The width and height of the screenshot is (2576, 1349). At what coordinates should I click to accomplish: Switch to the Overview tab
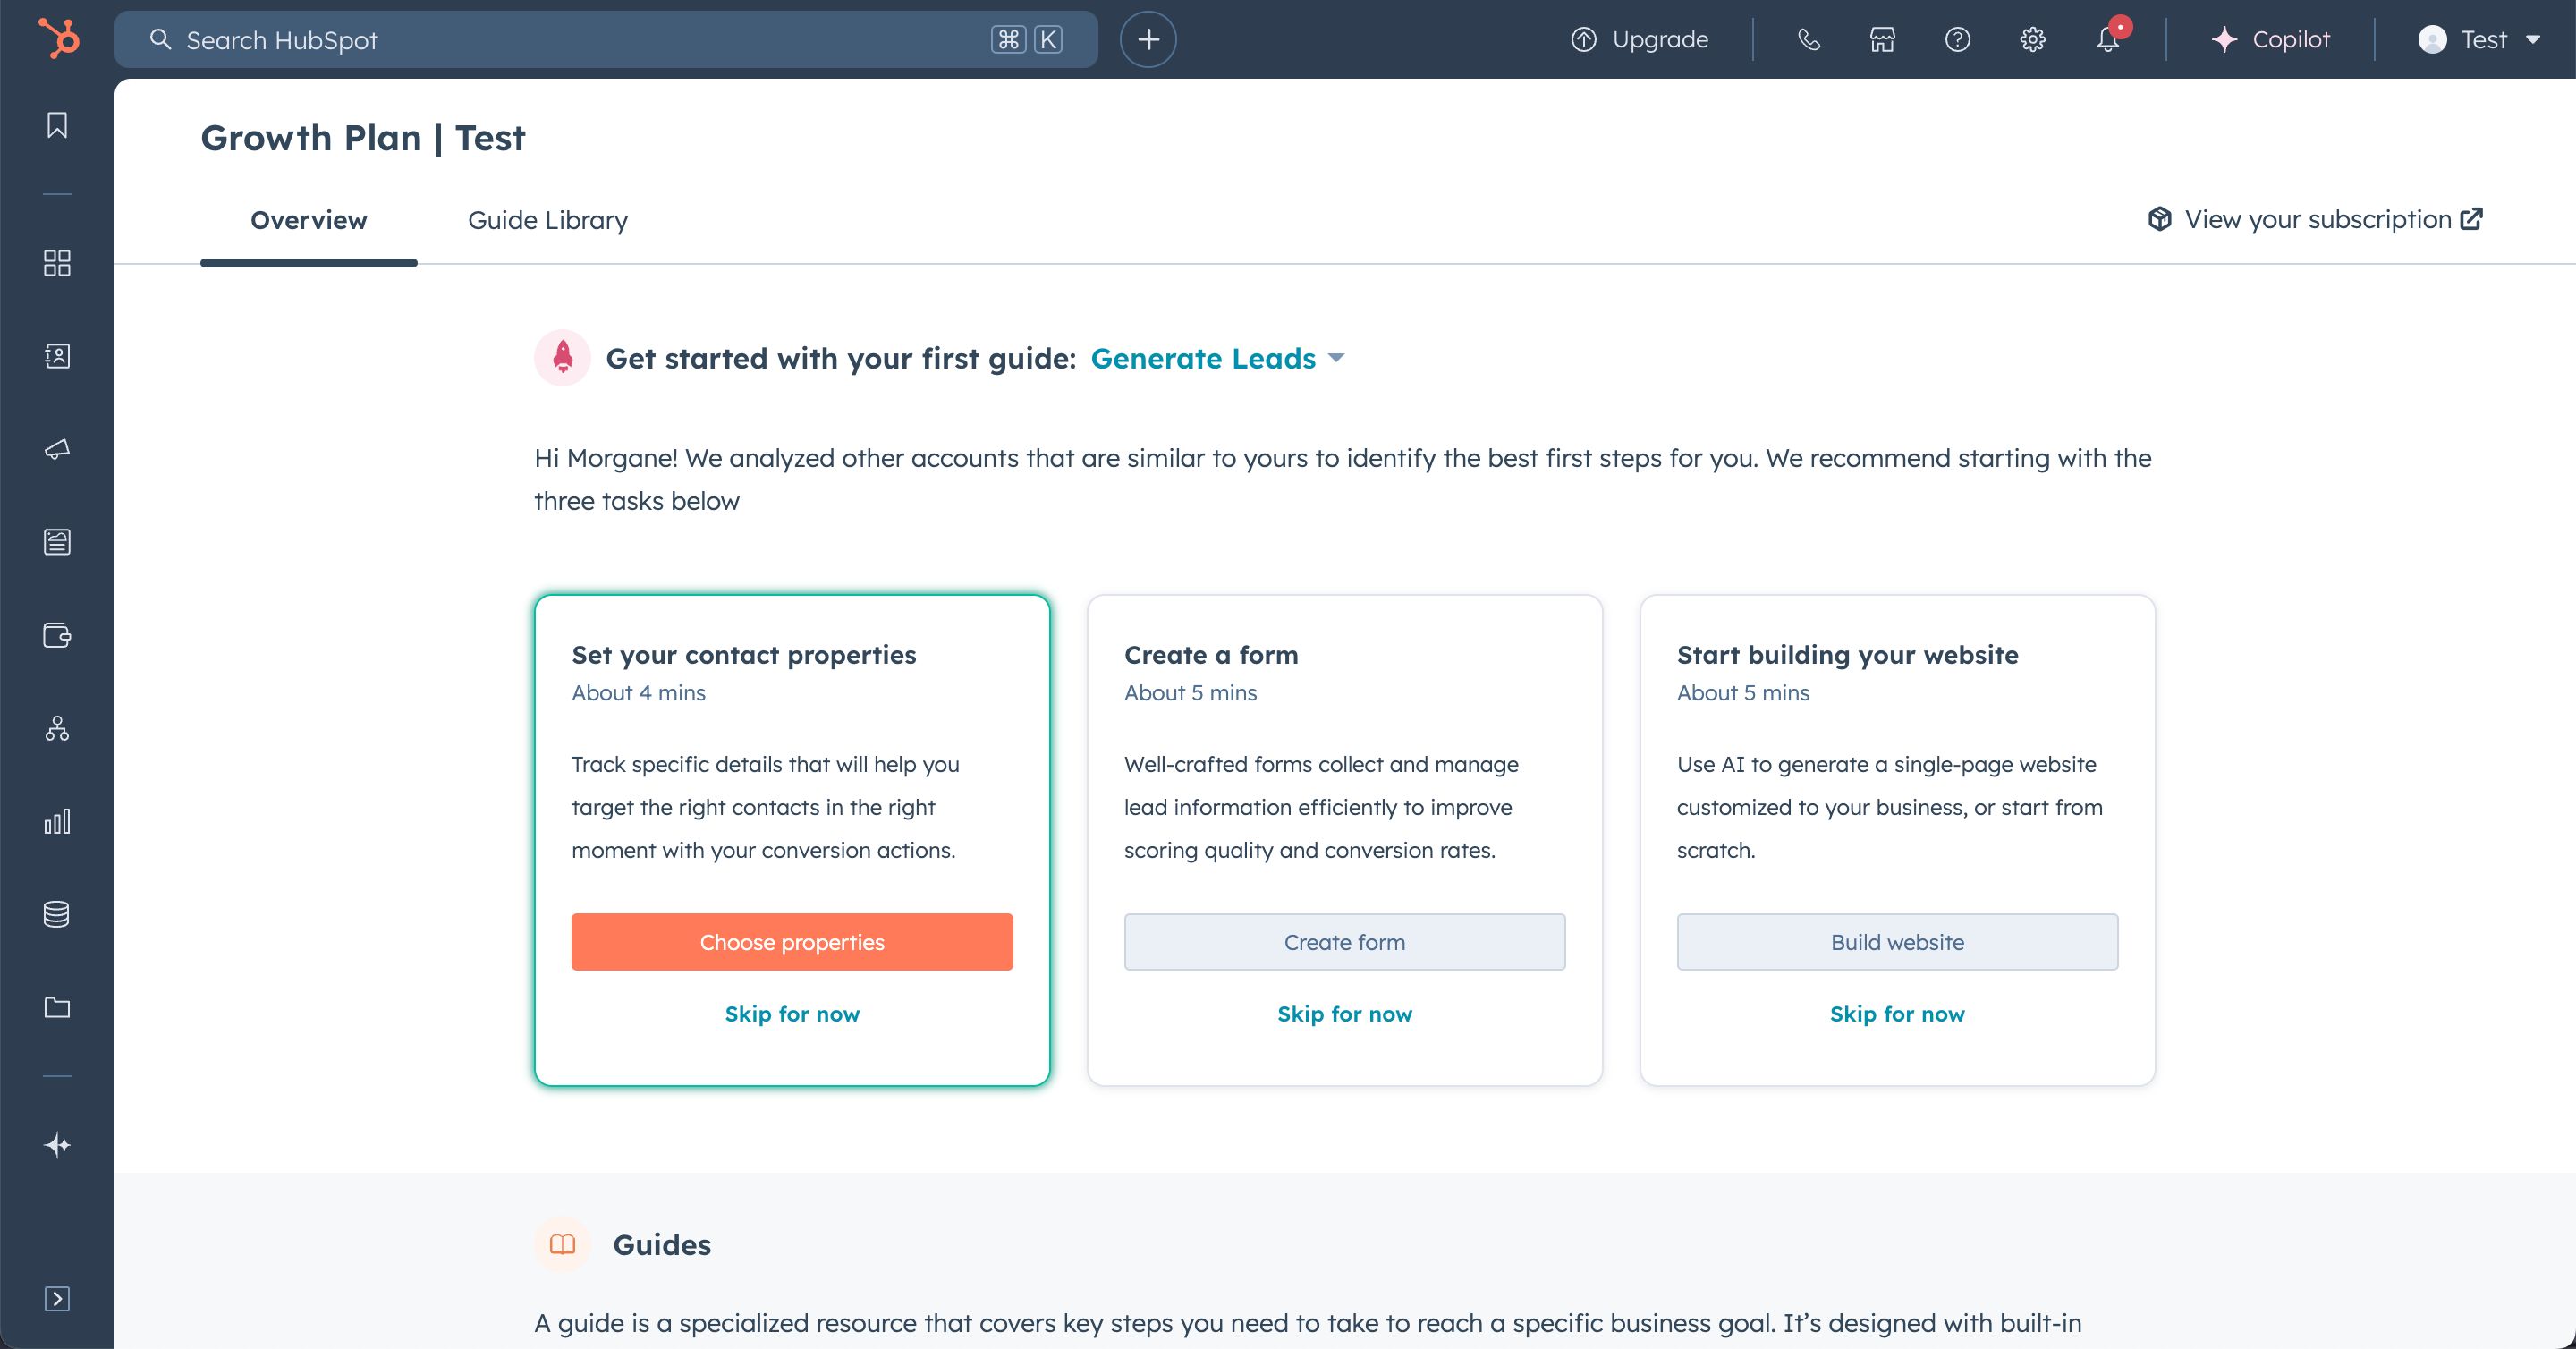pyautogui.click(x=308, y=220)
